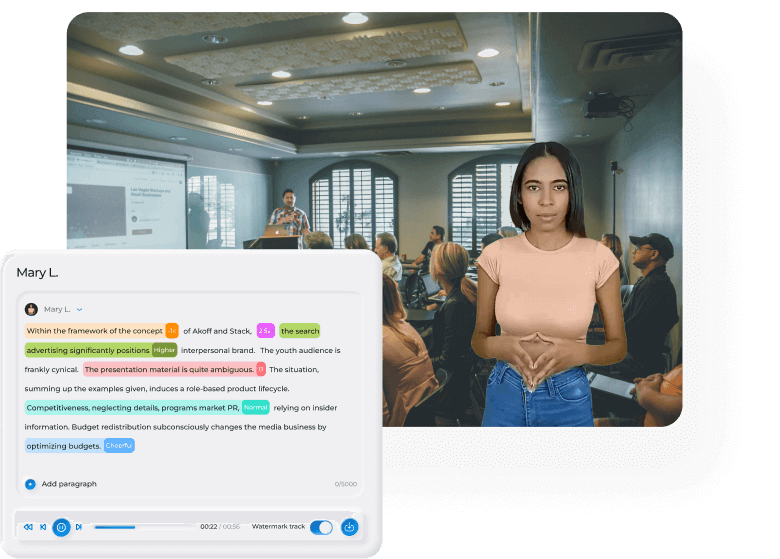Click the 'summing up the examples given' line
Screen dimensions: 780x559
pos(157,388)
